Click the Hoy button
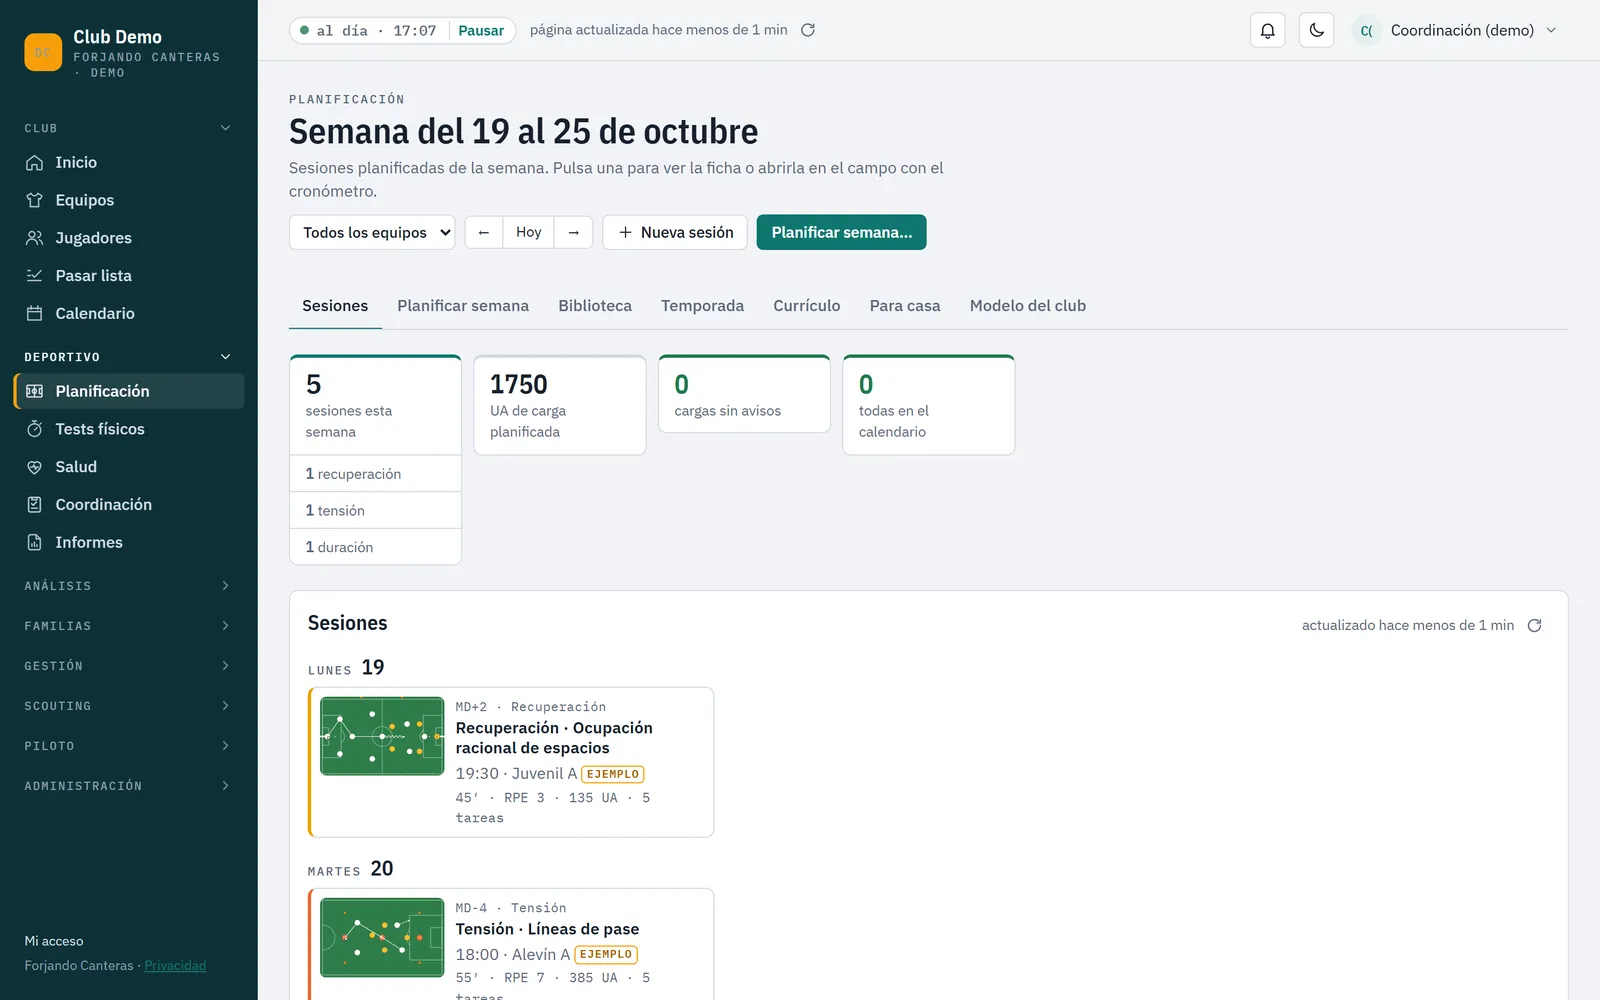Screen dimensions: 1600x1000 point(528,232)
